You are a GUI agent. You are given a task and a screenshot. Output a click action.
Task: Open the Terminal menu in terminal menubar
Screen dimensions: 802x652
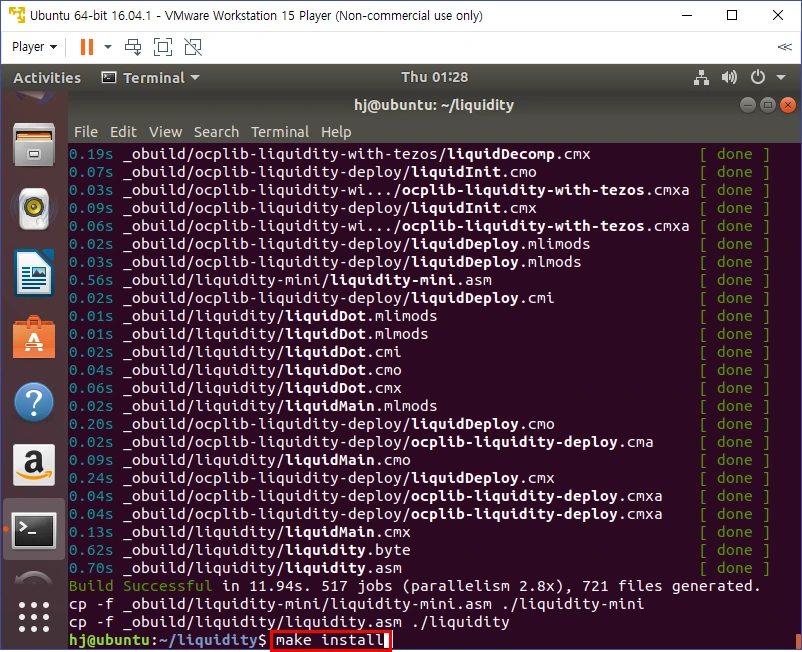[x=280, y=132]
